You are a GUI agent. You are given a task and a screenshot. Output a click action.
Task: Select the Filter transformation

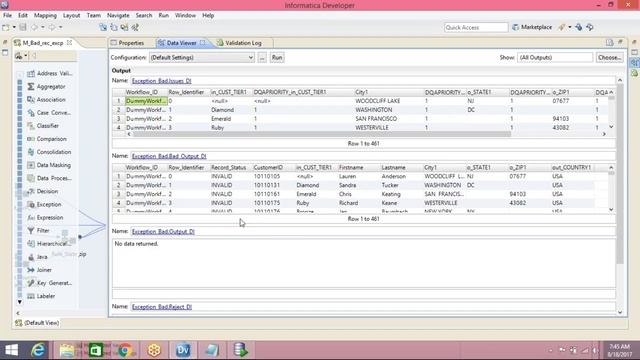click(38, 231)
